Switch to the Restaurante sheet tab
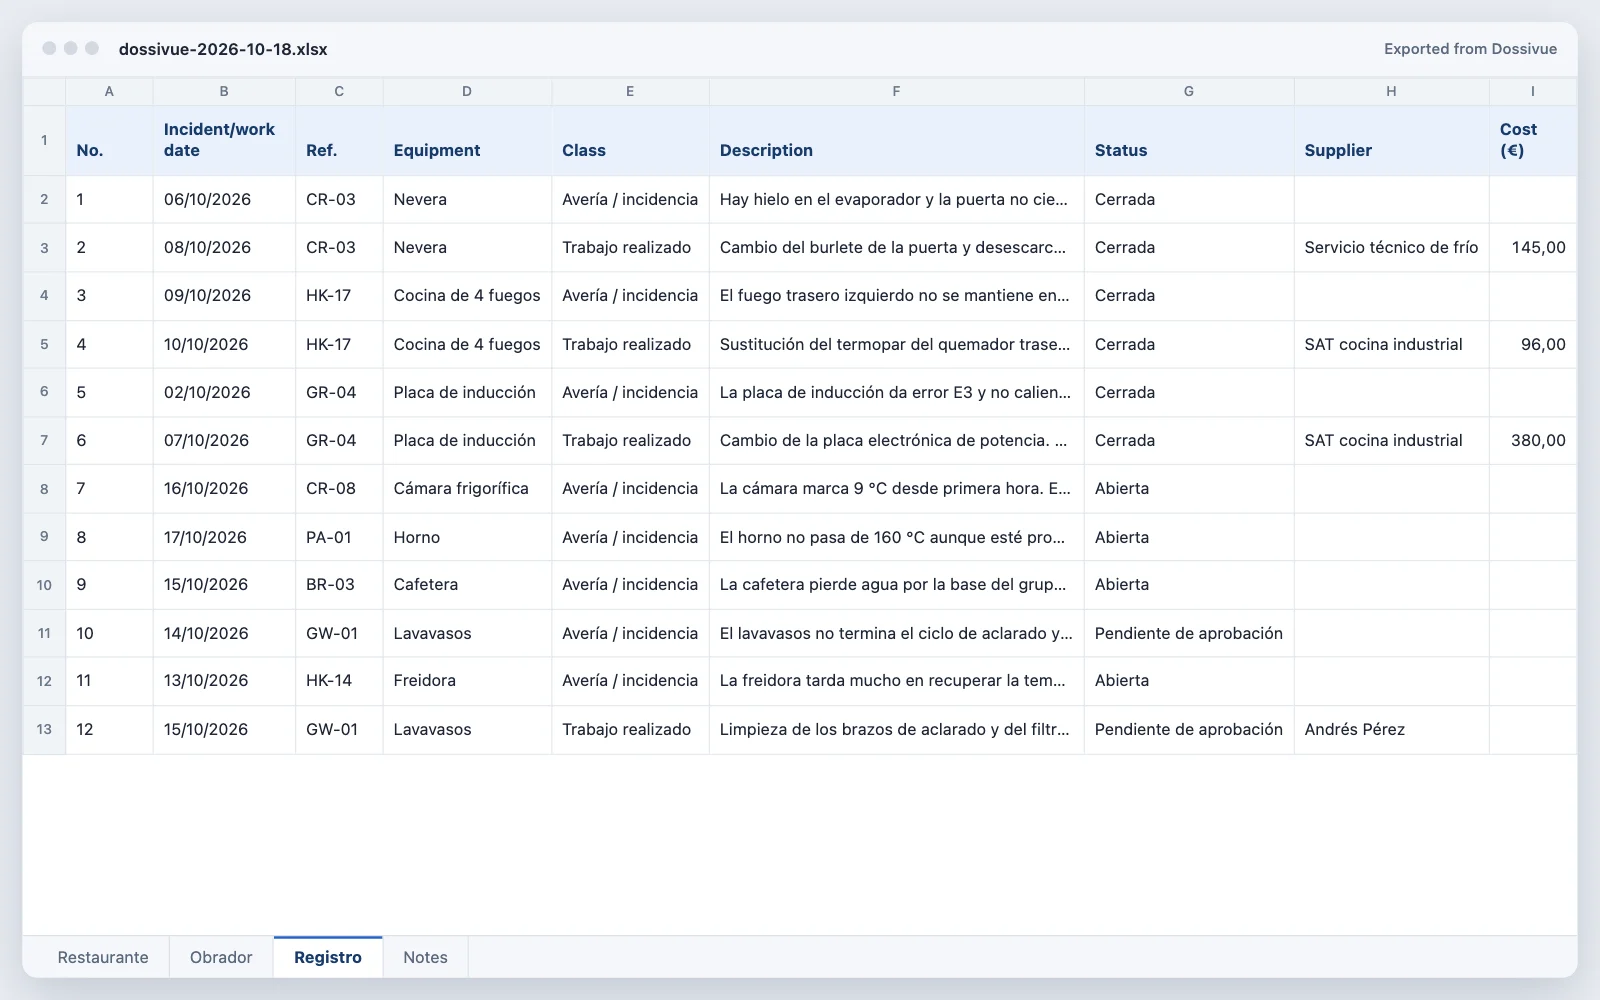Viewport: 1600px width, 1000px height. (103, 957)
